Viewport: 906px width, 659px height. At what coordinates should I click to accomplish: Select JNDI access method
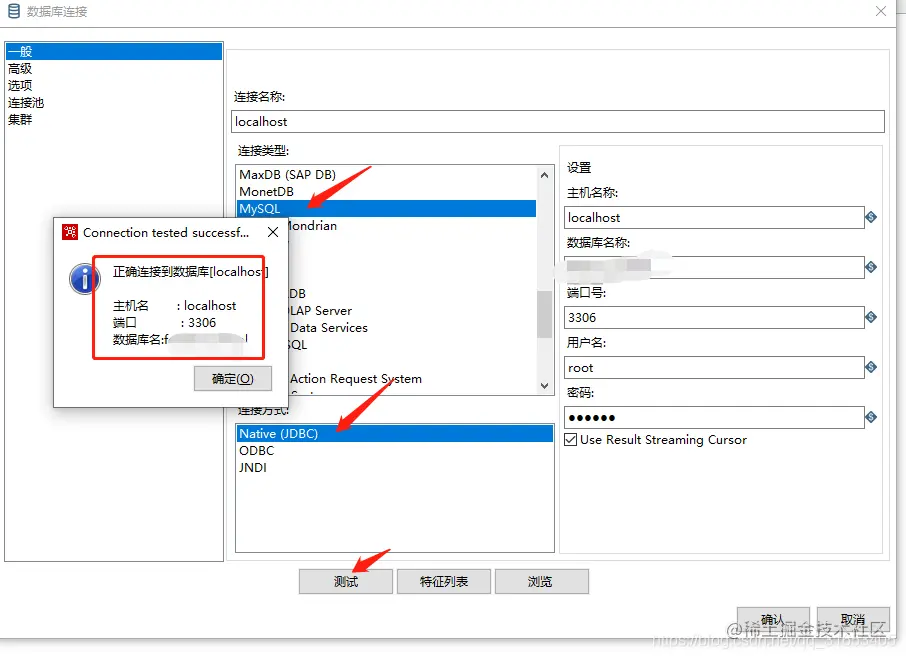395,468
